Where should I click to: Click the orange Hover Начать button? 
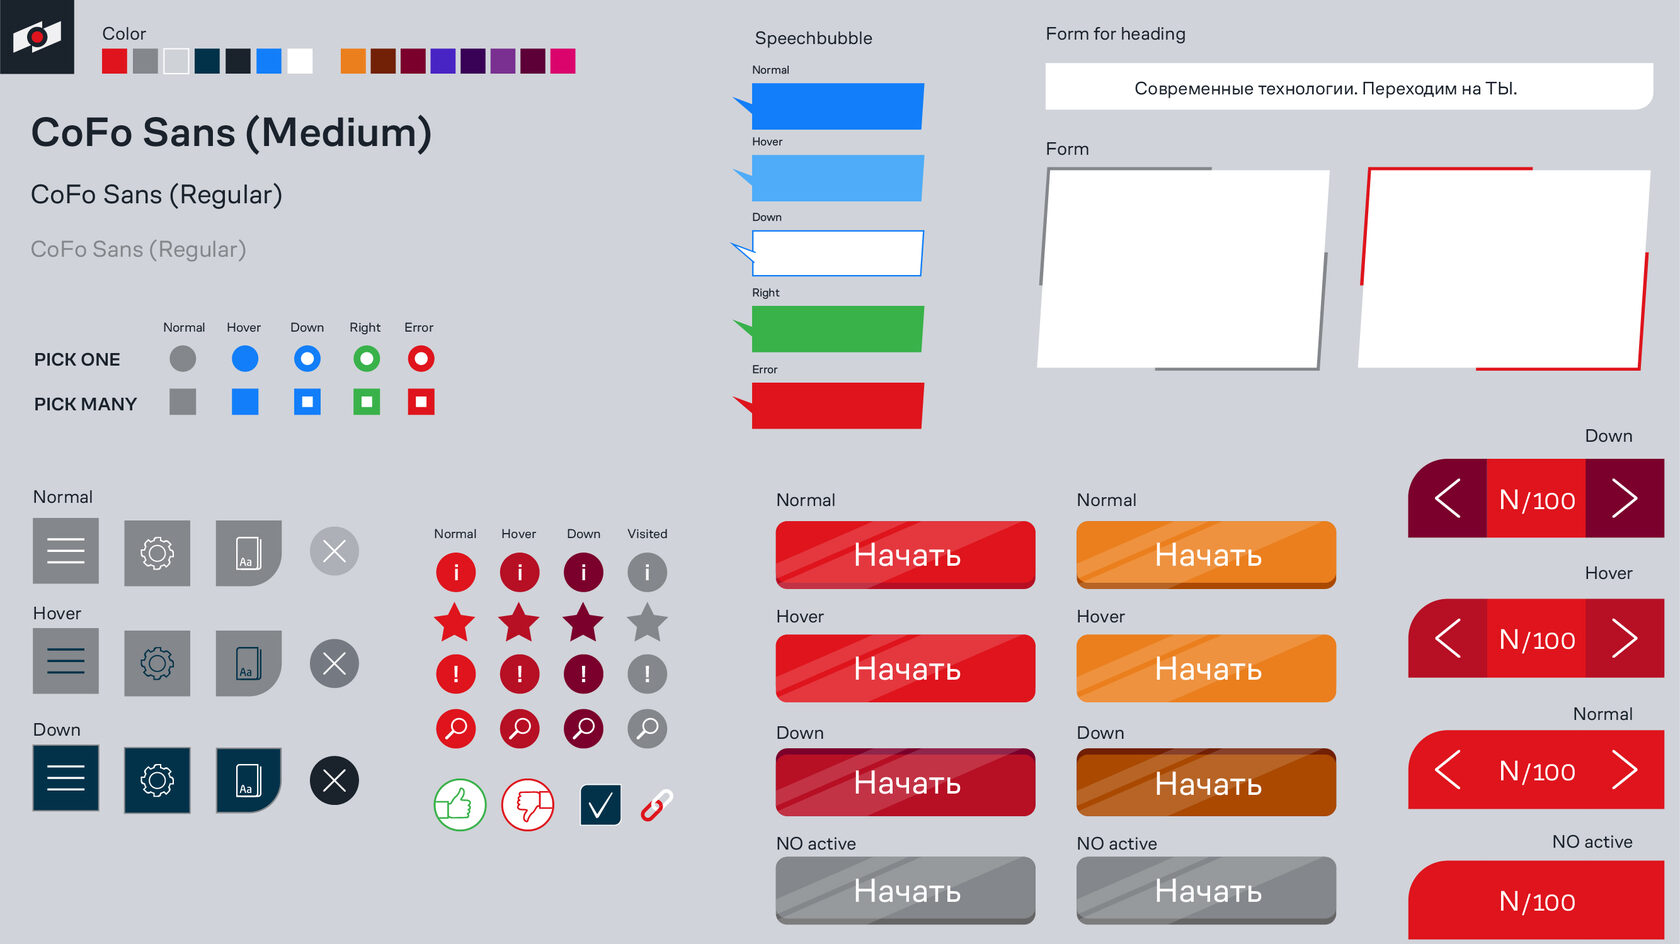click(x=1206, y=669)
